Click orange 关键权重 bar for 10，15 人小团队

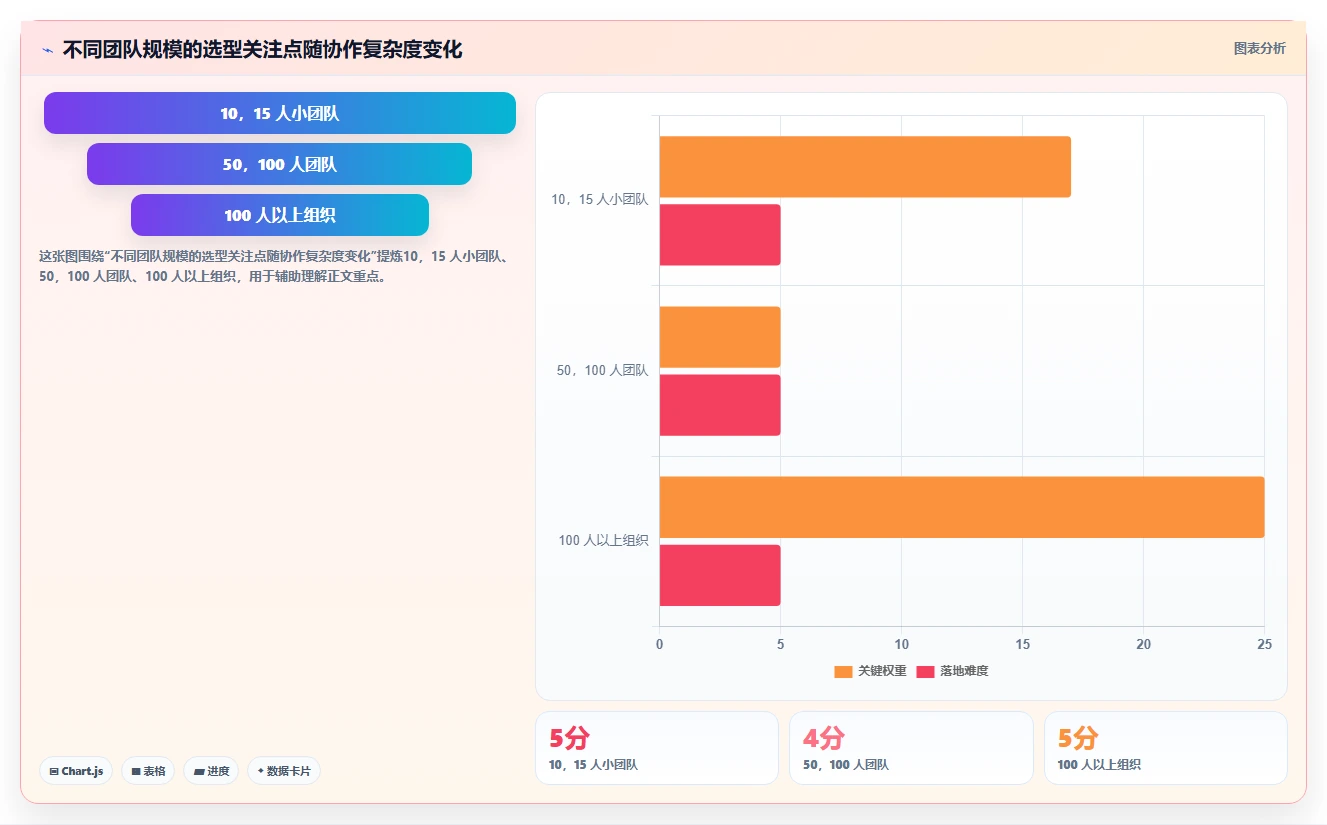(865, 167)
